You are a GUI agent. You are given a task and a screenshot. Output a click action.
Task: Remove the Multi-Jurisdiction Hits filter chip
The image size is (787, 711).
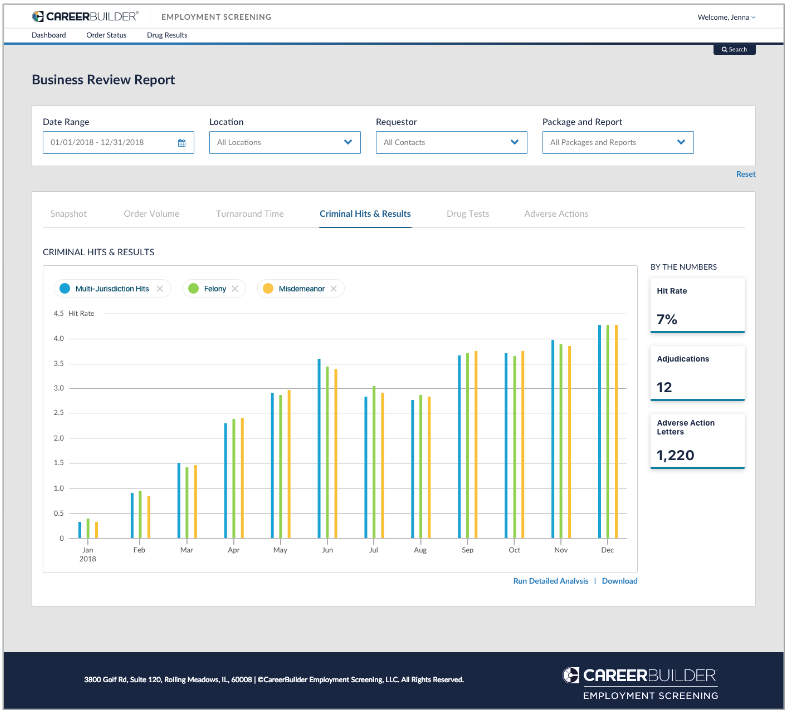pyautogui.click(x=160, y=289)
